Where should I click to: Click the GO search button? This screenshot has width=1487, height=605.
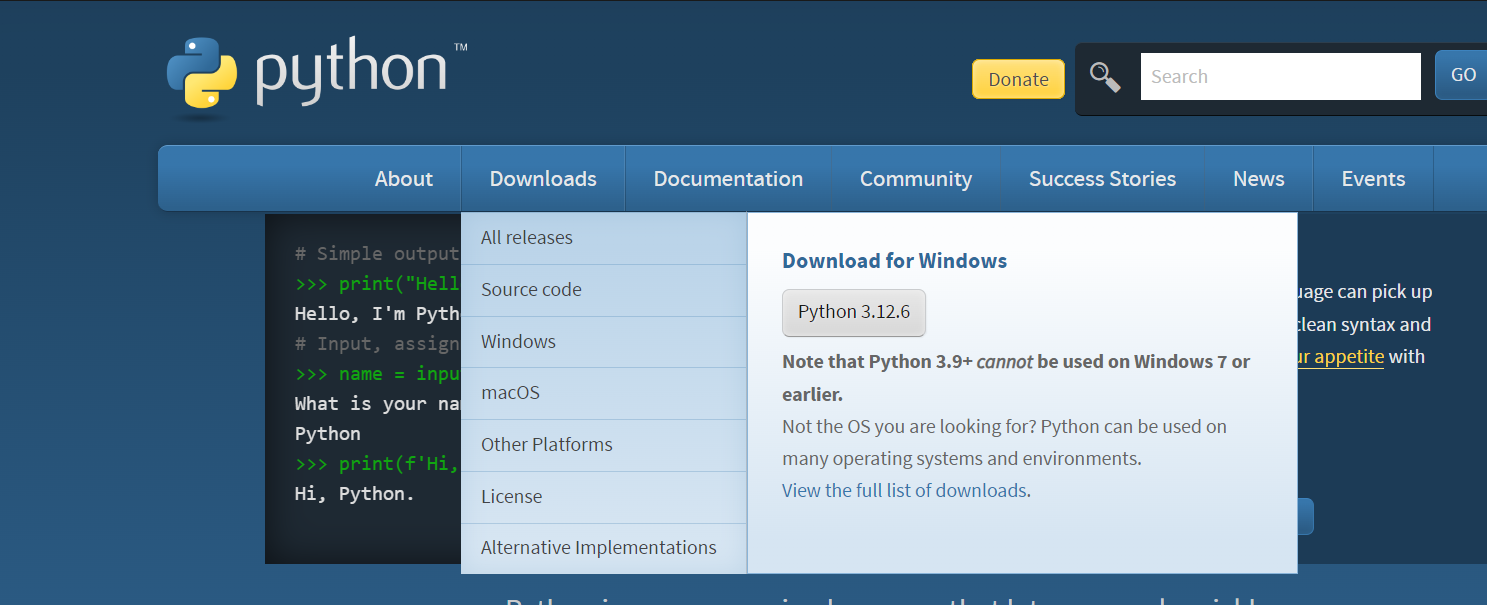point(1463,76)
